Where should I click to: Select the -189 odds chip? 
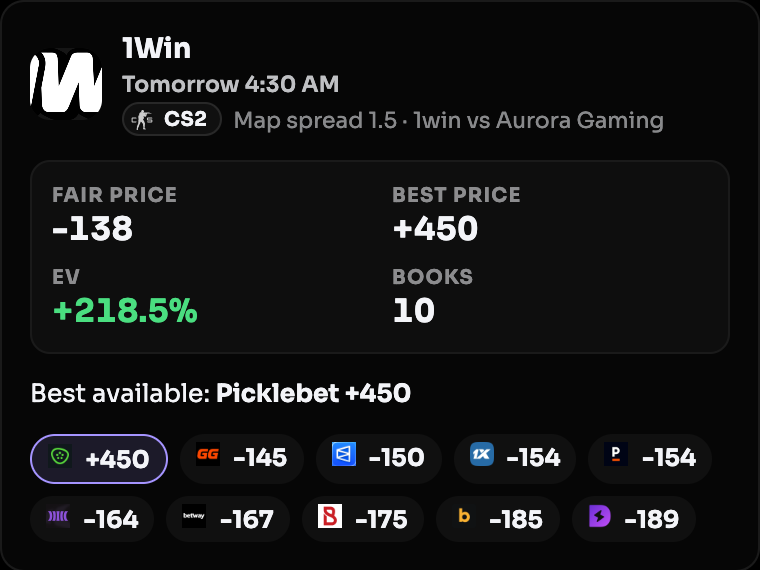tap(634, 519)
